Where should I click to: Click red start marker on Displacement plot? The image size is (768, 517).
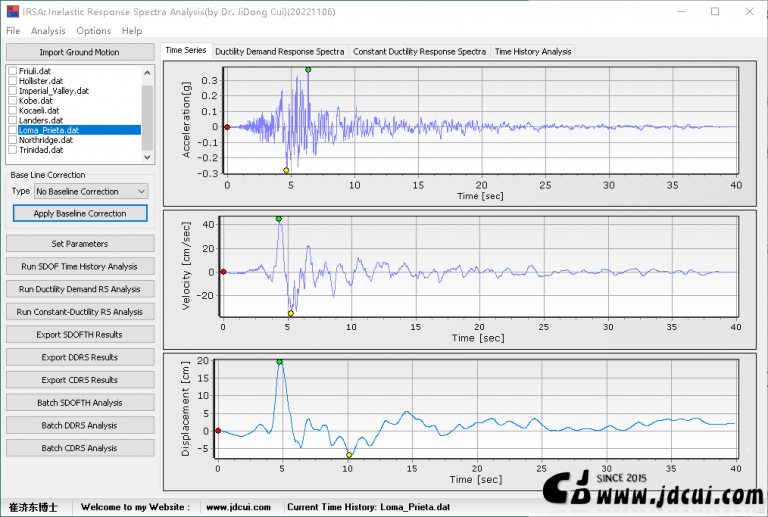218,431
